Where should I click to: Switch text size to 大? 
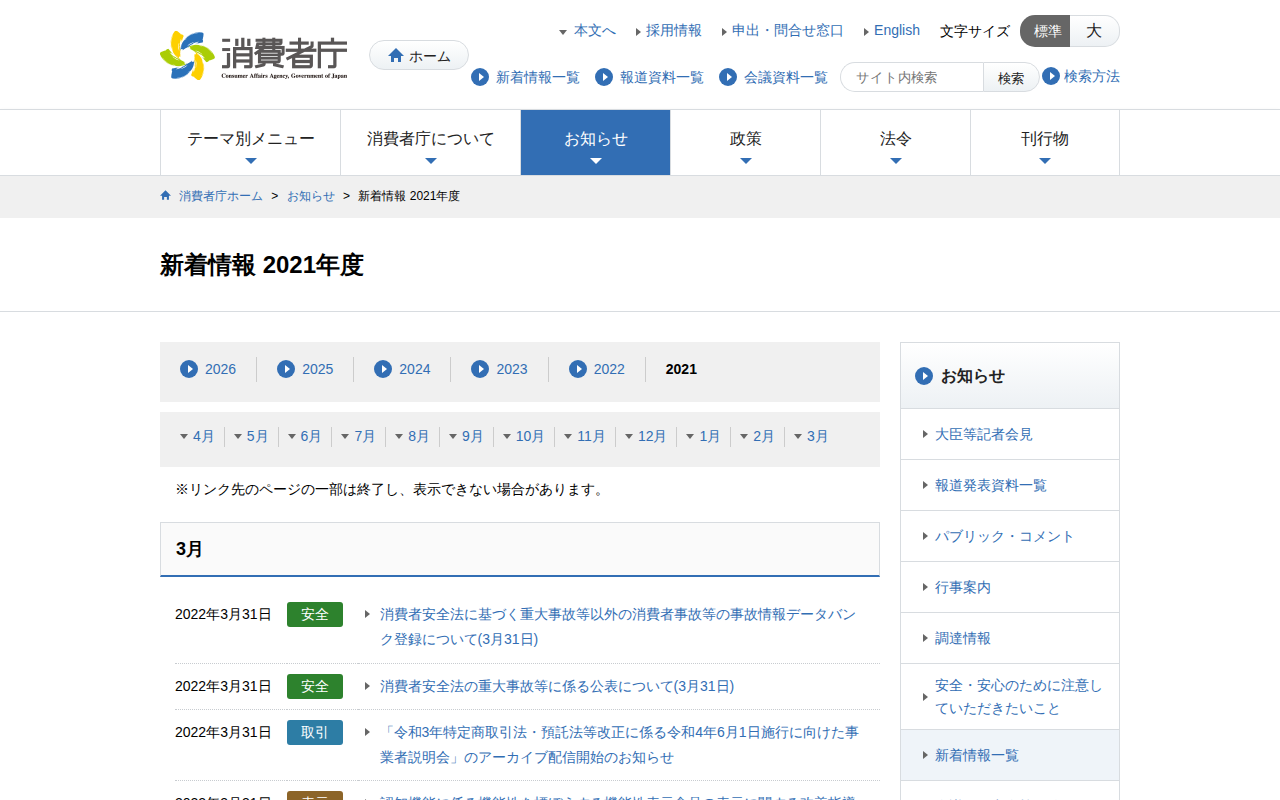[x=1094, y=31]
